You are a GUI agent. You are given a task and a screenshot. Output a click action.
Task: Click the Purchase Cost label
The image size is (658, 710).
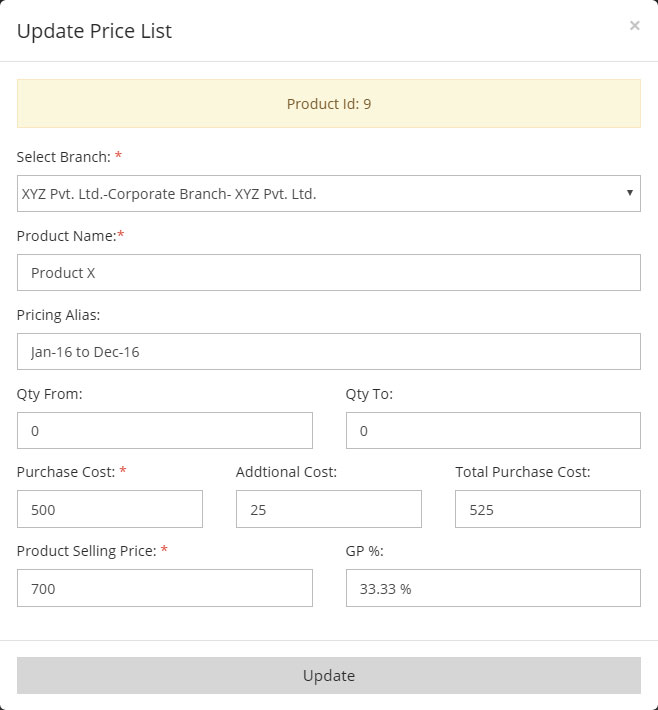coord(66,472)
